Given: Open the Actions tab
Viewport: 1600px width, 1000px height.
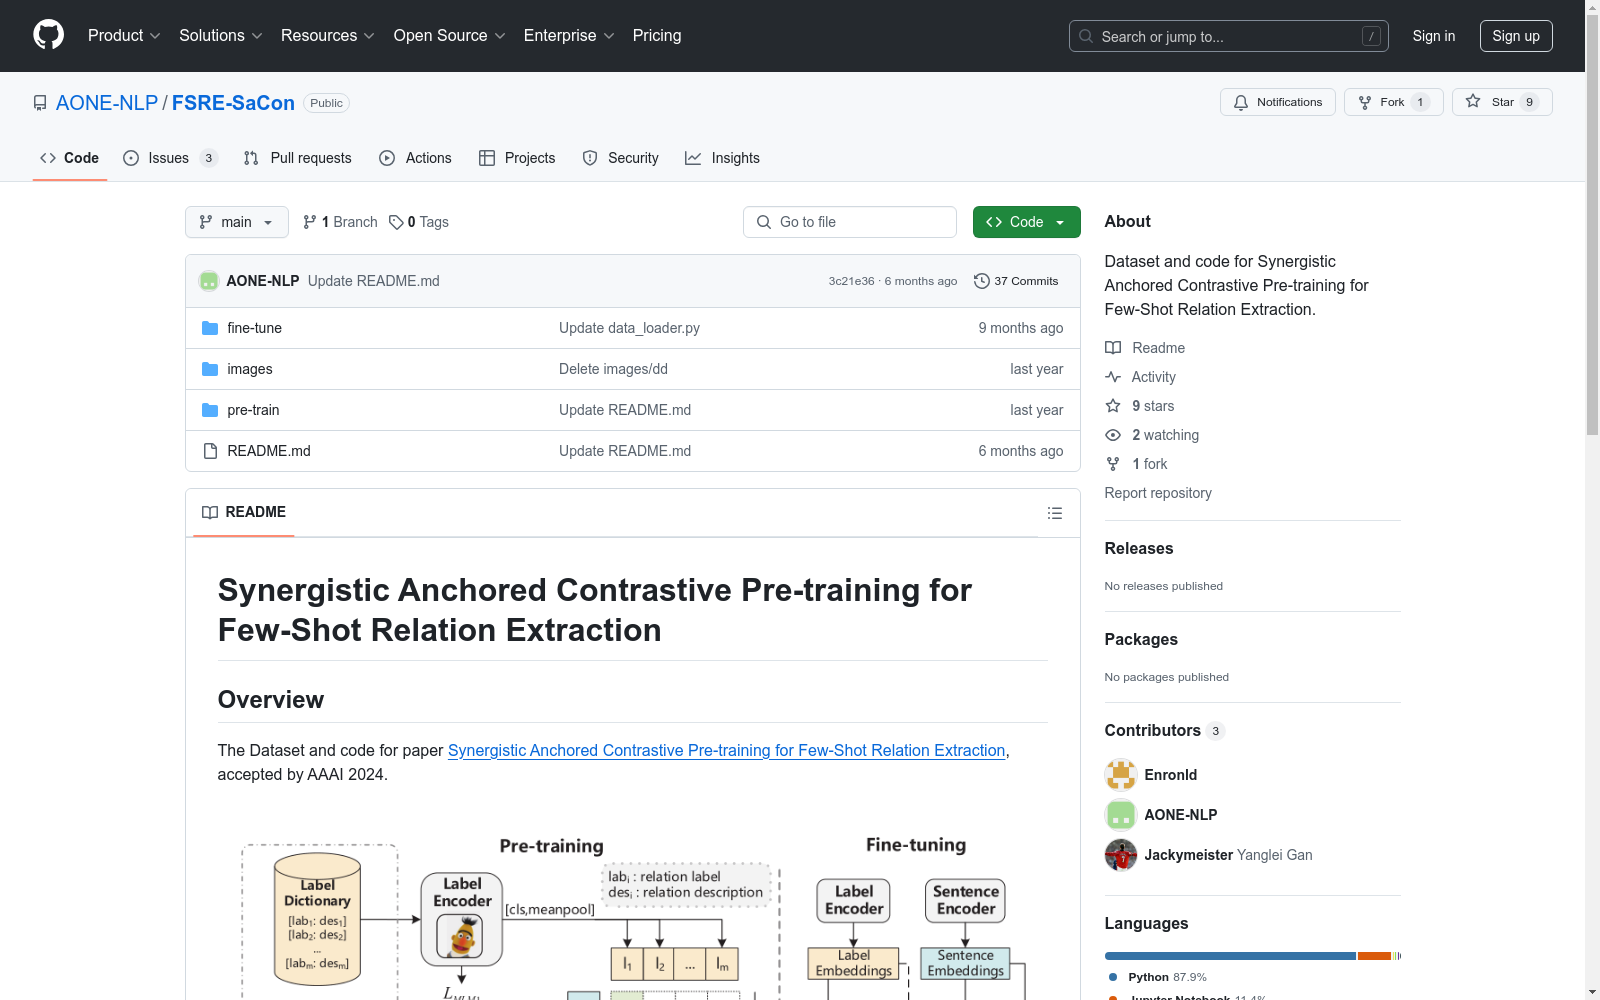Looking at the screenshot, I should point(416,158).
